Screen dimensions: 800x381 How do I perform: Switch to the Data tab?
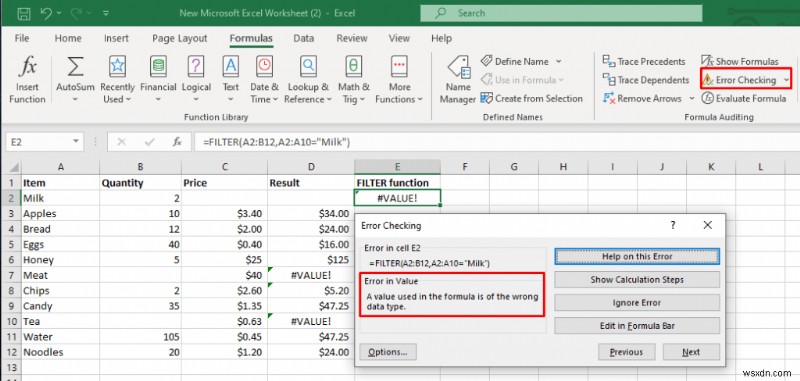pyautogui.click(x=304, y=38)
